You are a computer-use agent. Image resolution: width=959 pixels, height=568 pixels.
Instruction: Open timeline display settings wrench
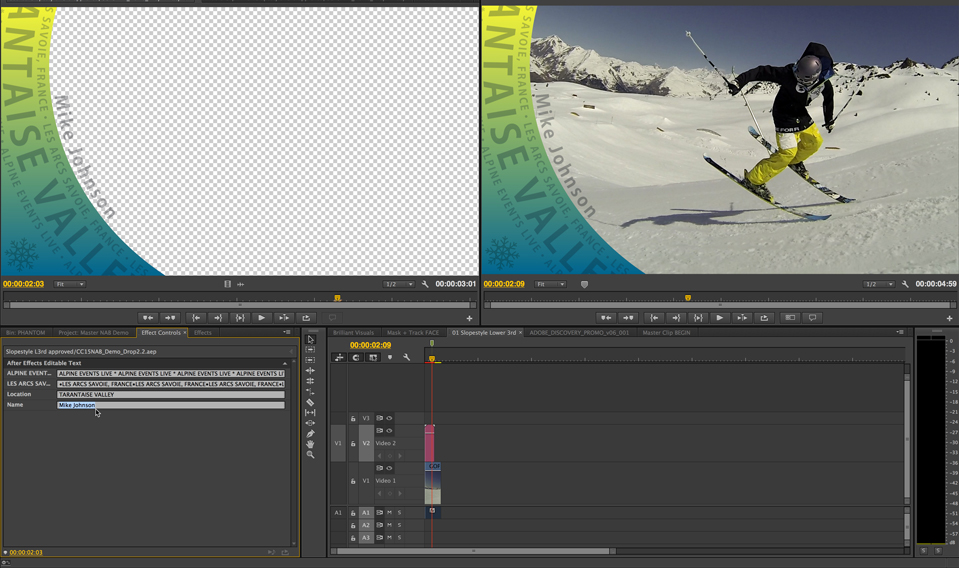406,357
